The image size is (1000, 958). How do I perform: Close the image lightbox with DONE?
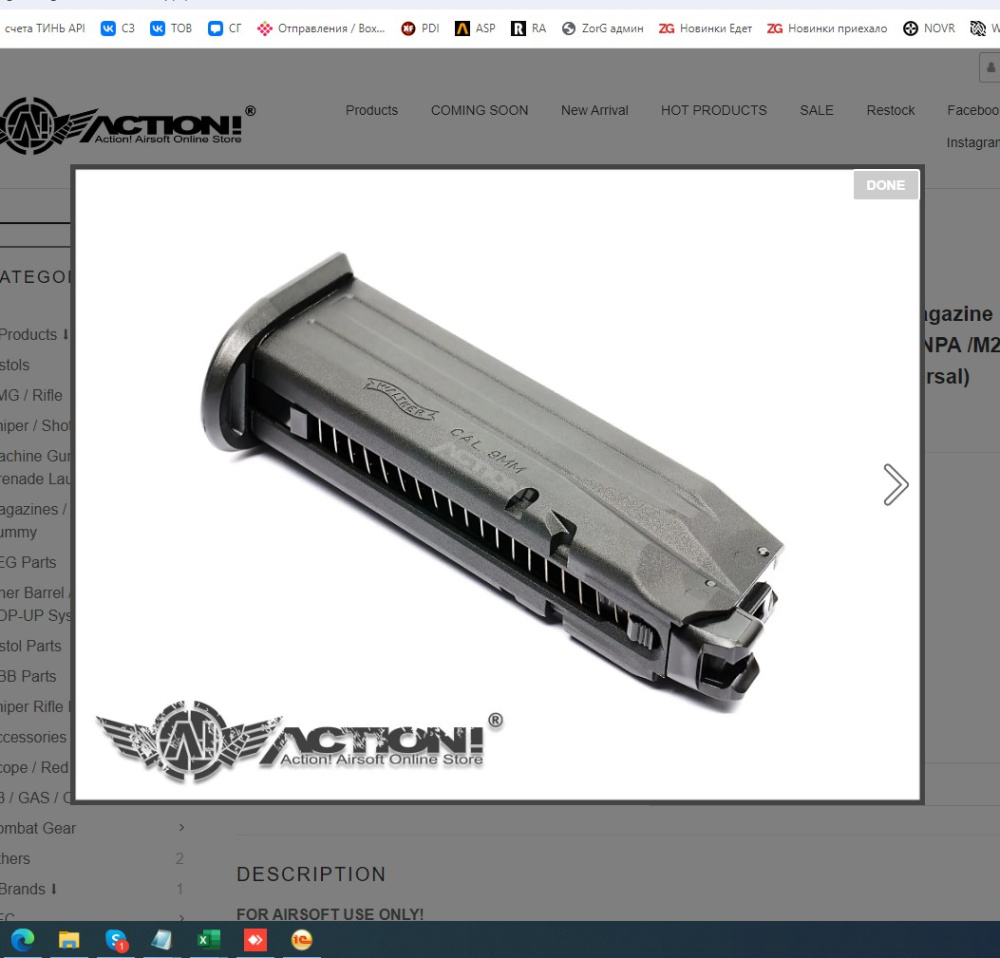(x=886, y=185)
